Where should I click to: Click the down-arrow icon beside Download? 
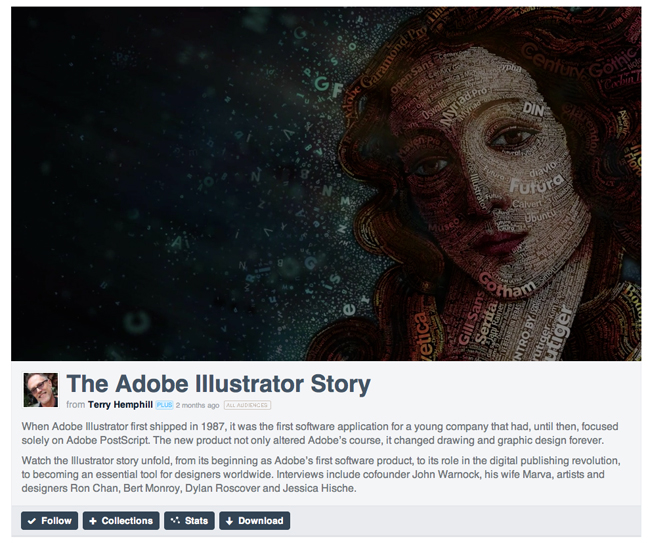click(x=229, y=521)
